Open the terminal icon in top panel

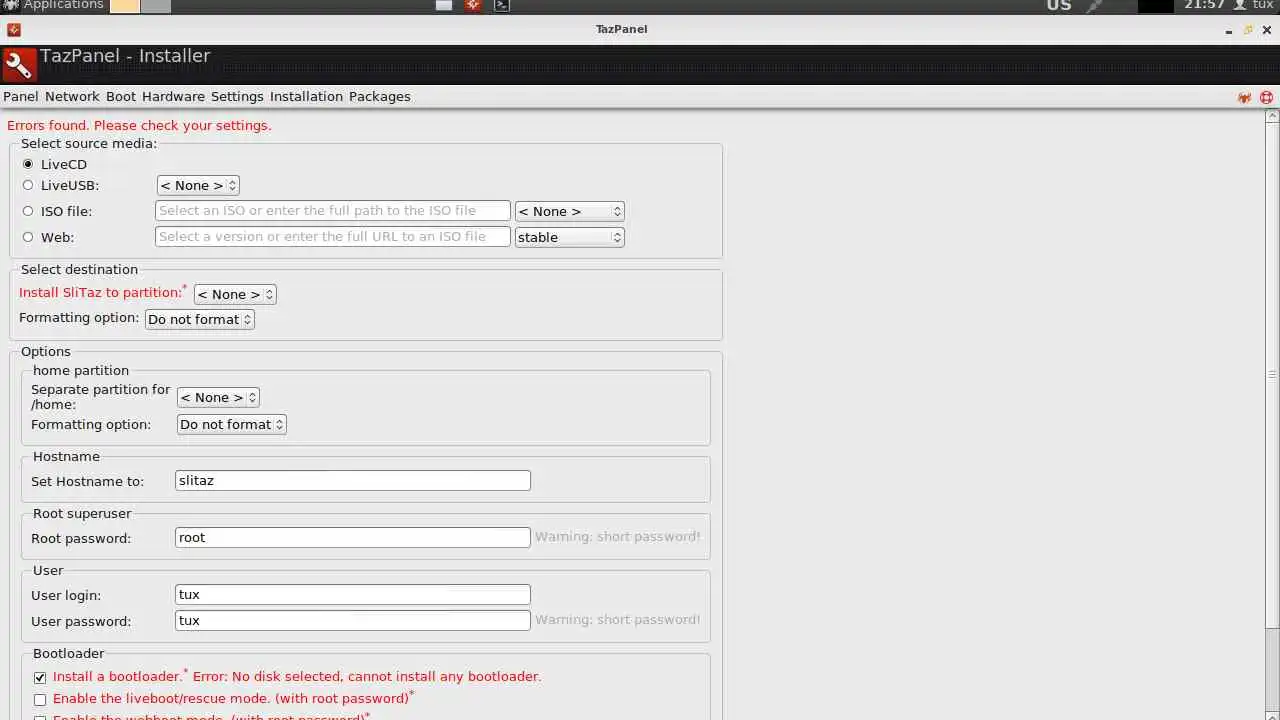tap(503, 5)
